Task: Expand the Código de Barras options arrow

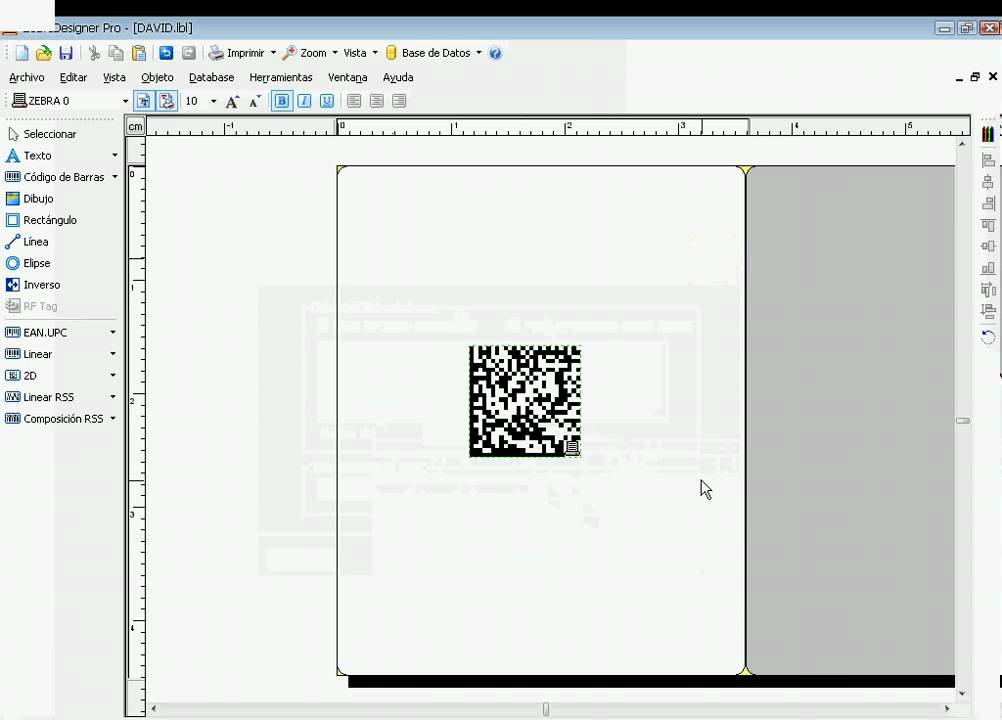Action: pyautogui.click(x=114, y=177)
